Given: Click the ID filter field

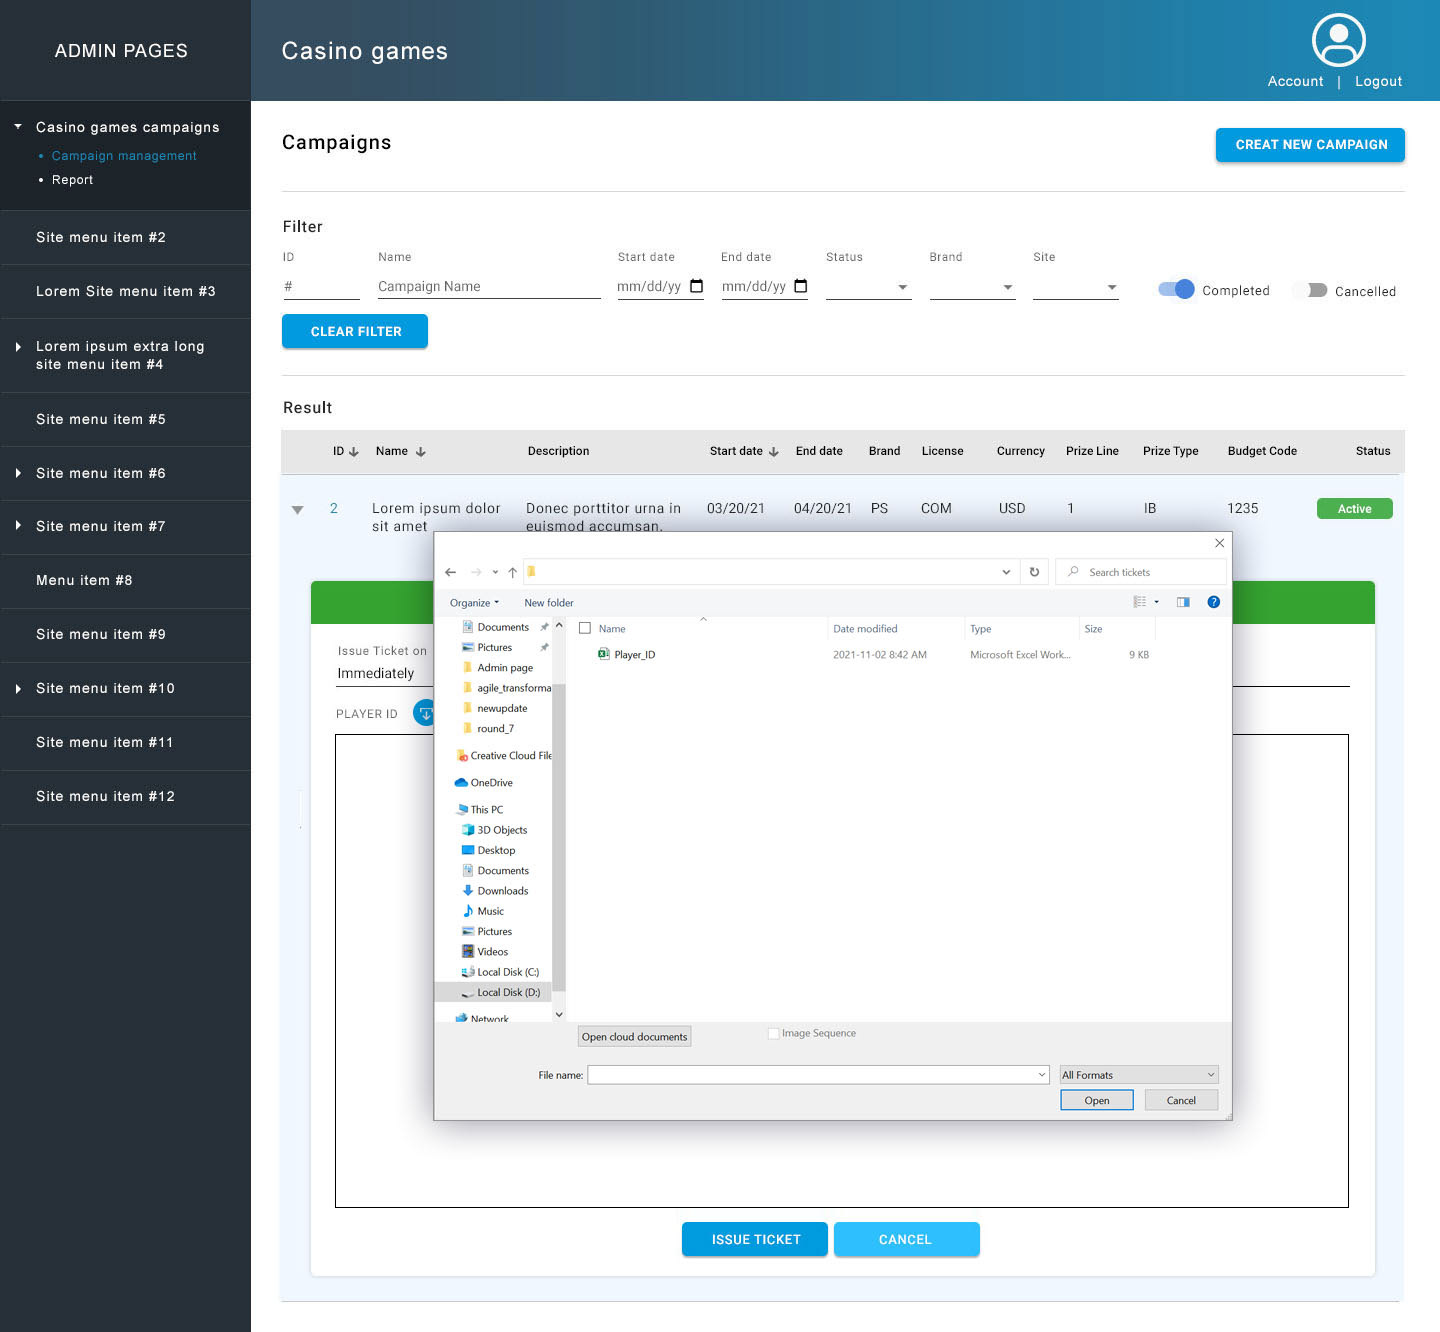Looking at the screenshot, I should 321,286.
